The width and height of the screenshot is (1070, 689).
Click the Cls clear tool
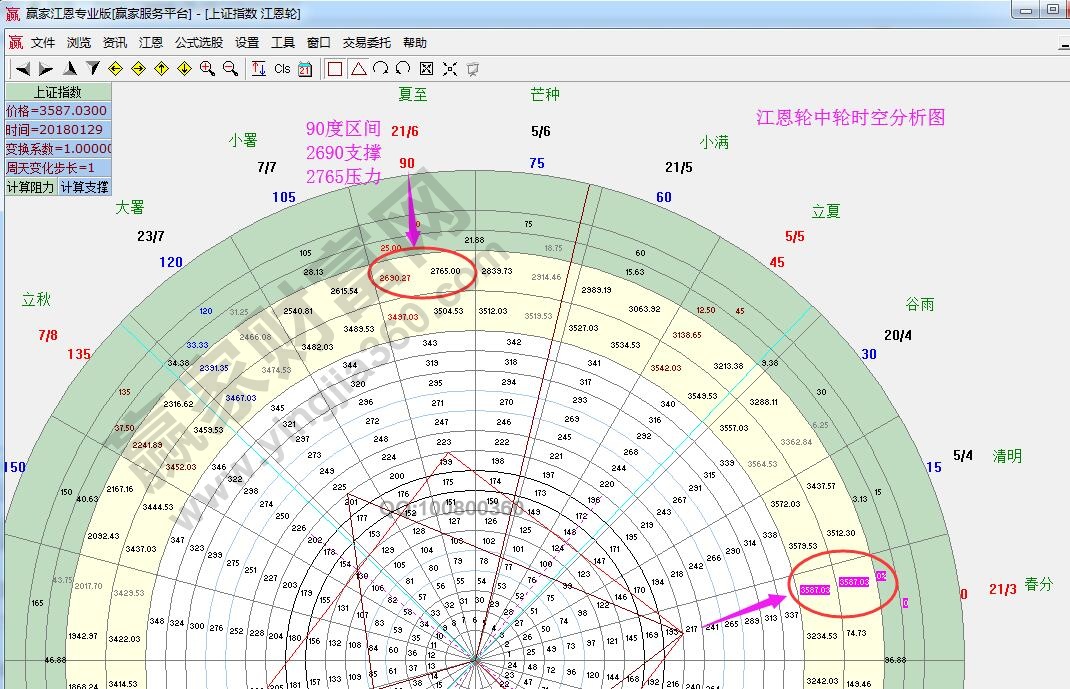pyautogui.click(x=281, y=68)
